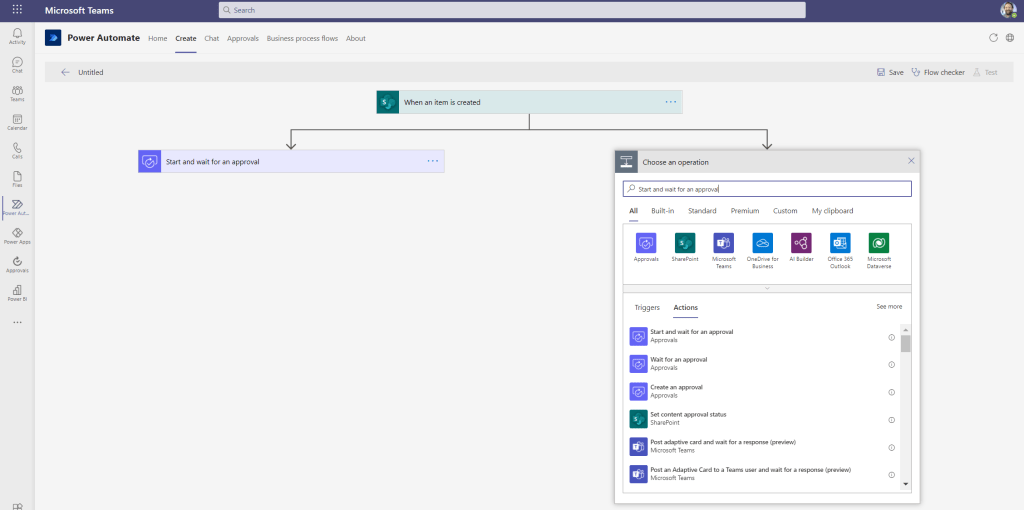This screenshot has width=1024, height=510.
Task: Open approval action card ellipsis menu
Action: pos(433,161)
